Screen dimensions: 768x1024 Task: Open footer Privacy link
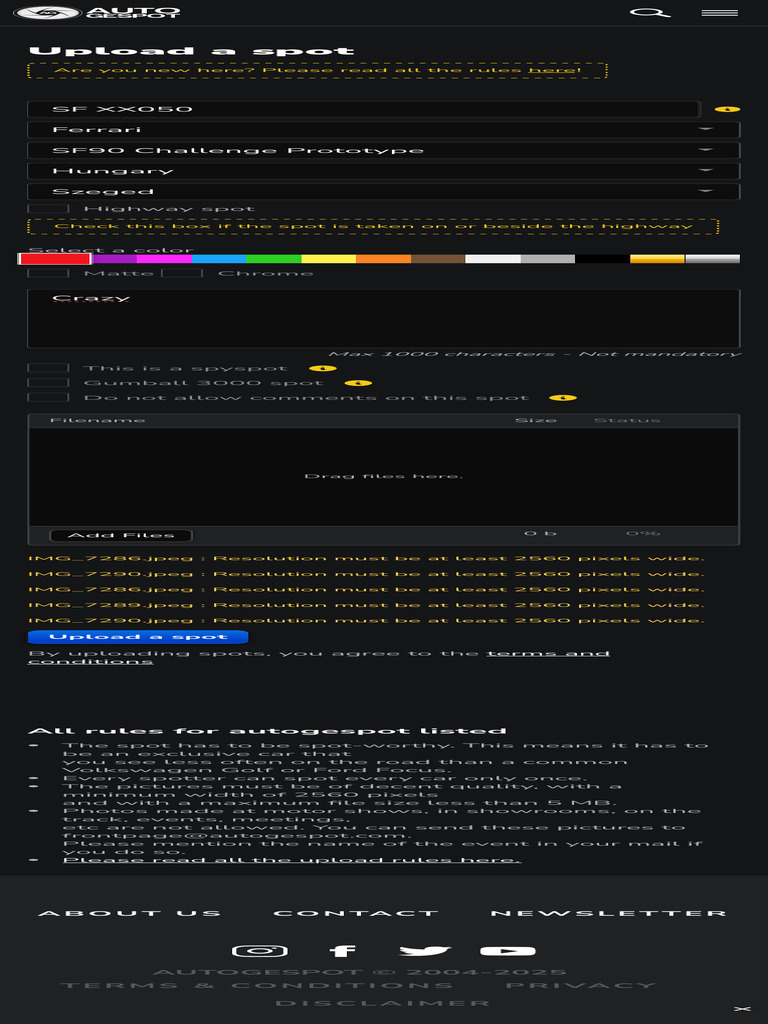[x=581, y=985]
